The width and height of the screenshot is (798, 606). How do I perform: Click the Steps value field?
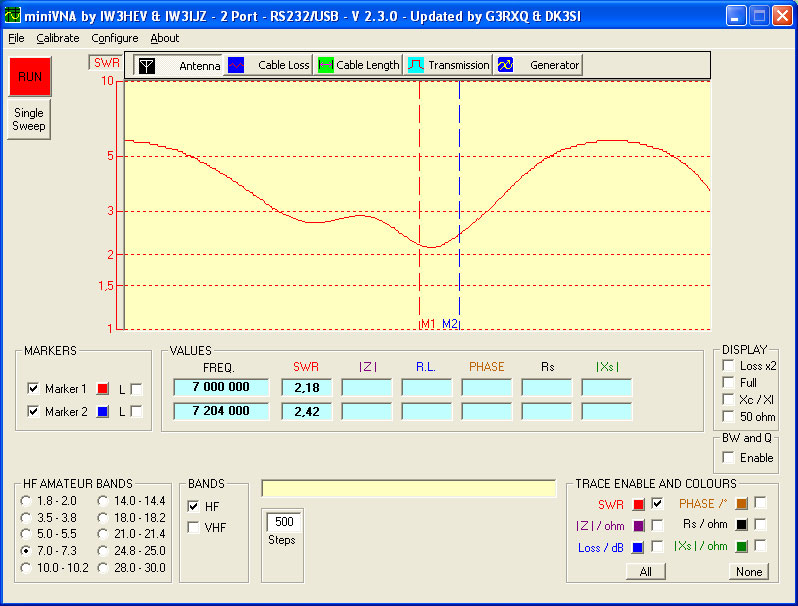pyautogui.click(x=284, y=522)
